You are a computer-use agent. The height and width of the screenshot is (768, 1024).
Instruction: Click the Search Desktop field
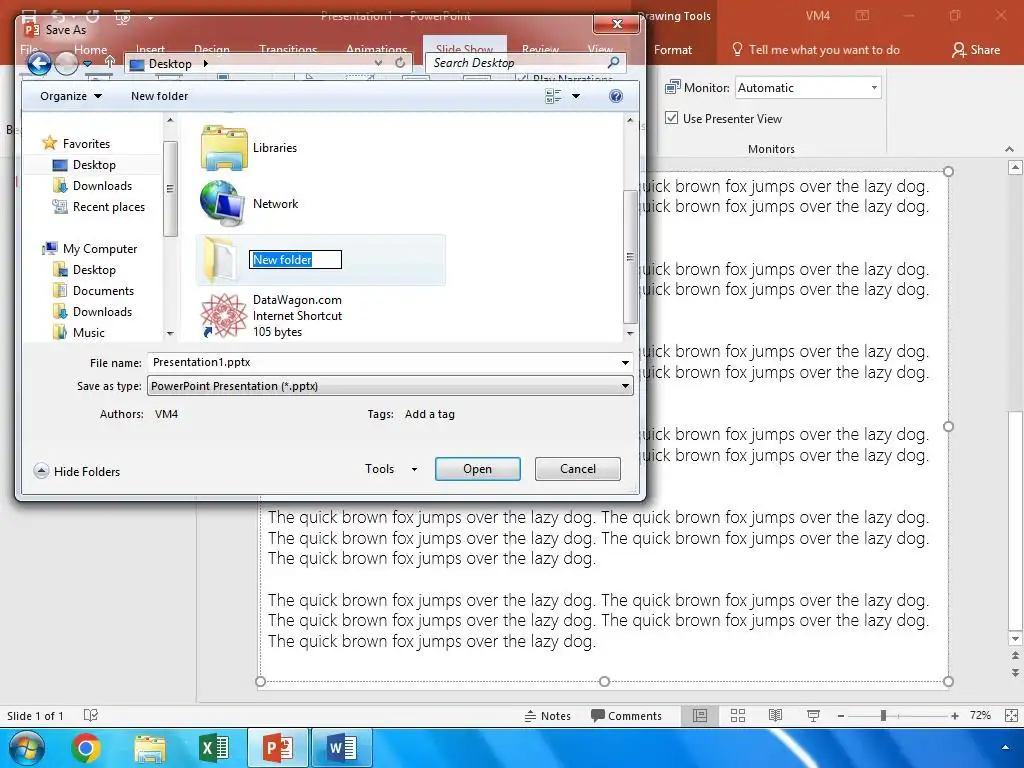click(526, 63)
